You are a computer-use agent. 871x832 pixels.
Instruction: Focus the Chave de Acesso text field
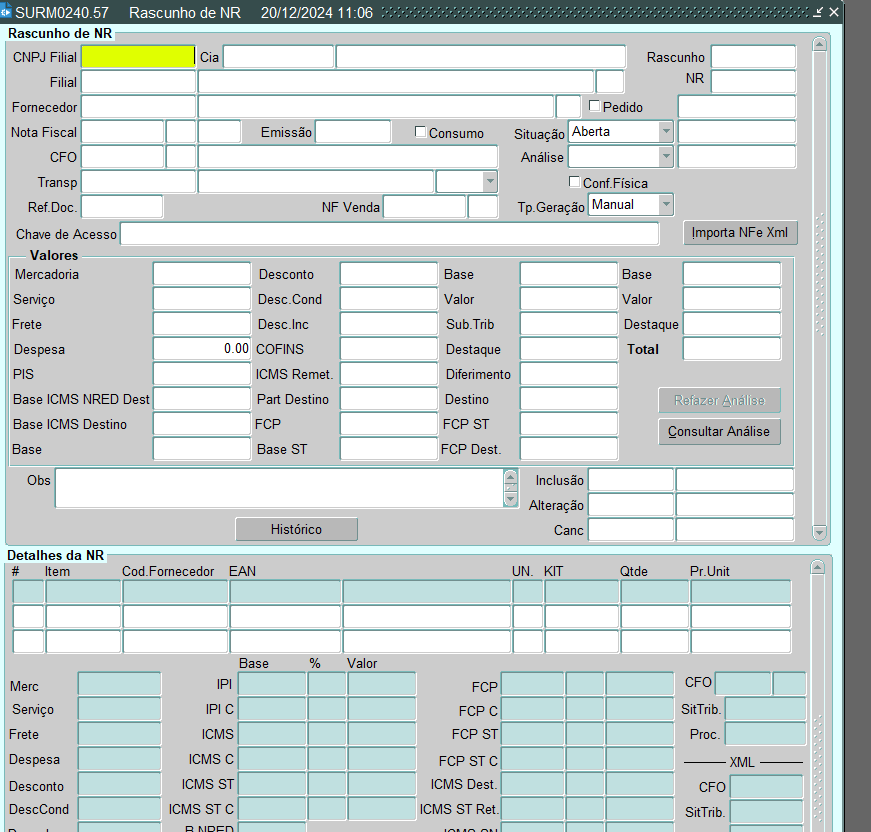389,234
